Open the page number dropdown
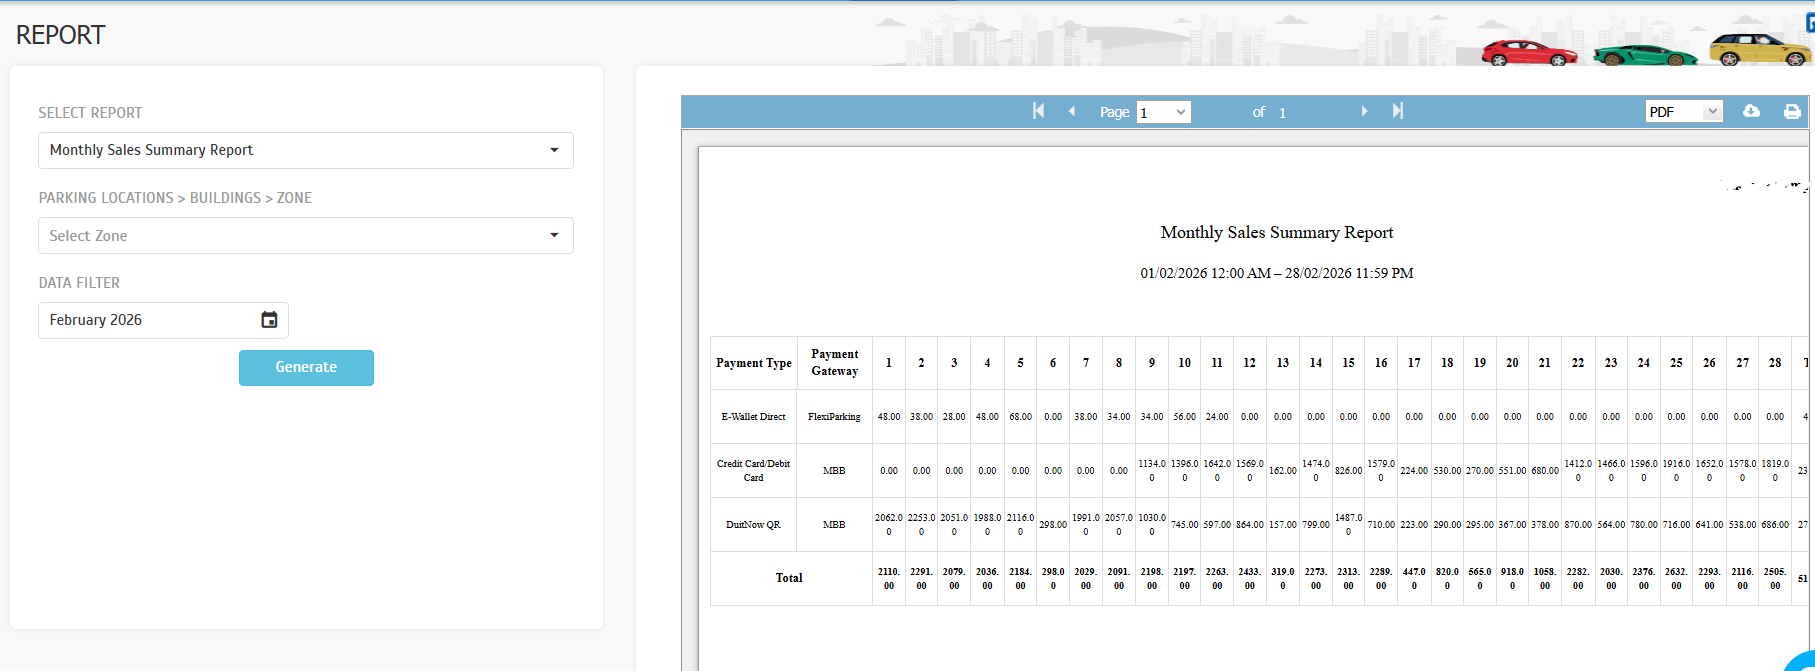 (1163, 112)
